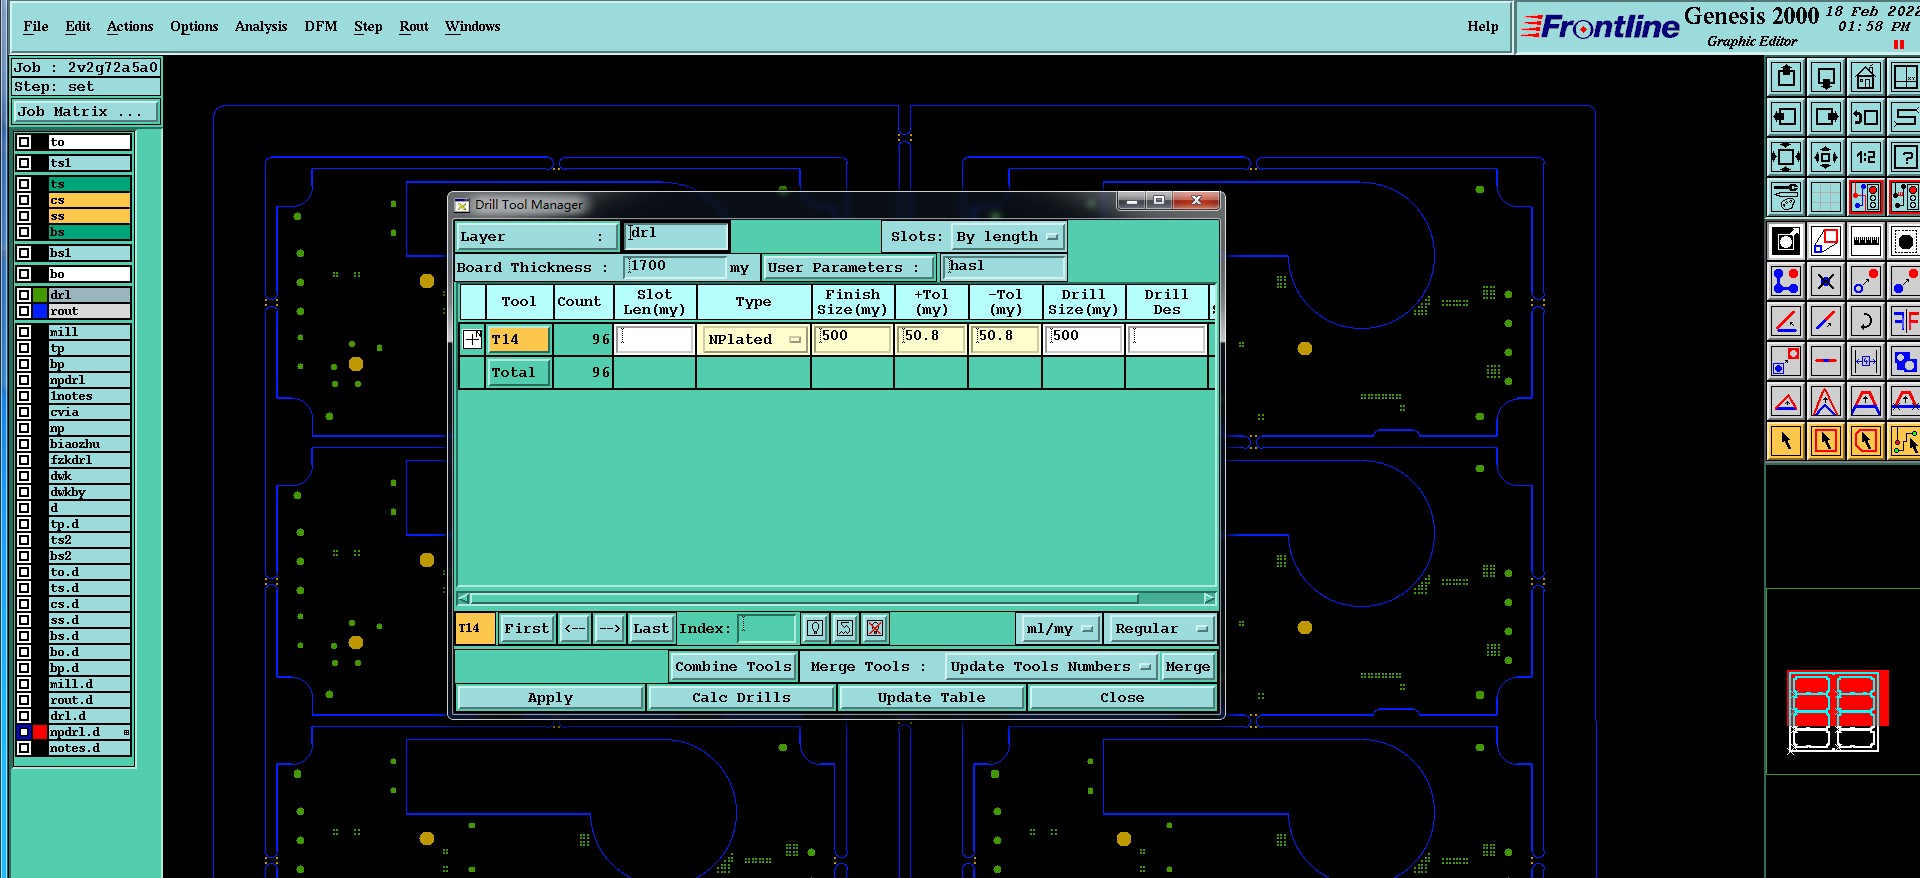Image resolution: width=1920 pixels, height=878 pixels.
Task: Open the File menu
Action: tap(36, 27)
